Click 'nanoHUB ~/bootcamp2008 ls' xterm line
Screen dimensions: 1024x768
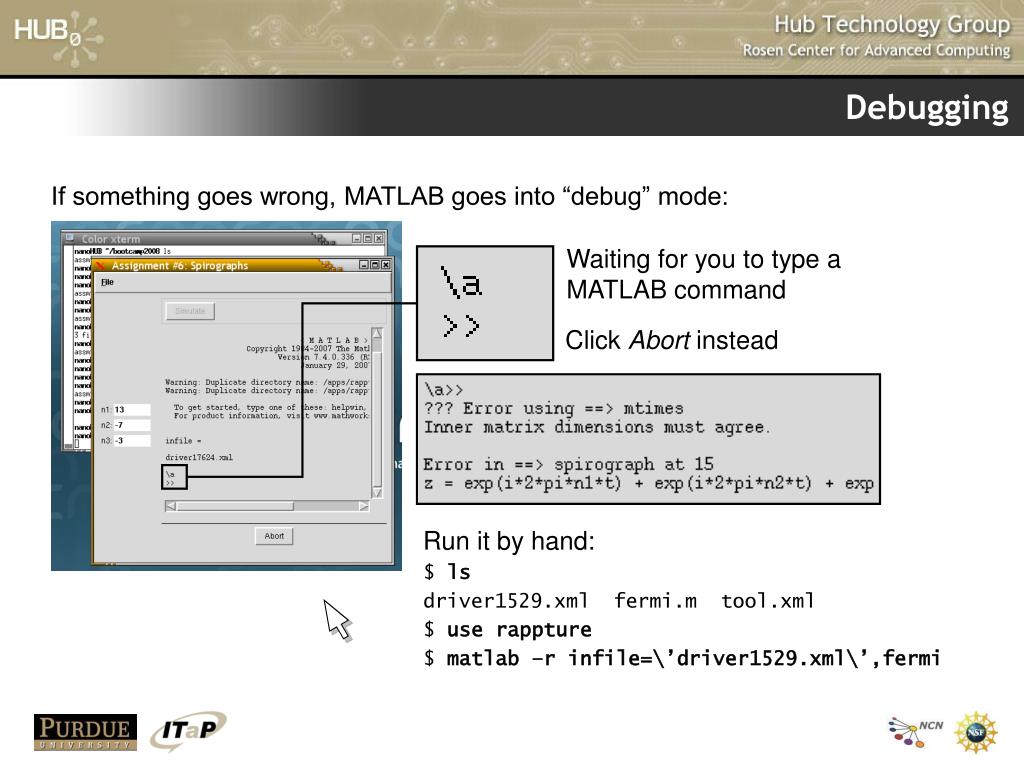coord(123,251)
